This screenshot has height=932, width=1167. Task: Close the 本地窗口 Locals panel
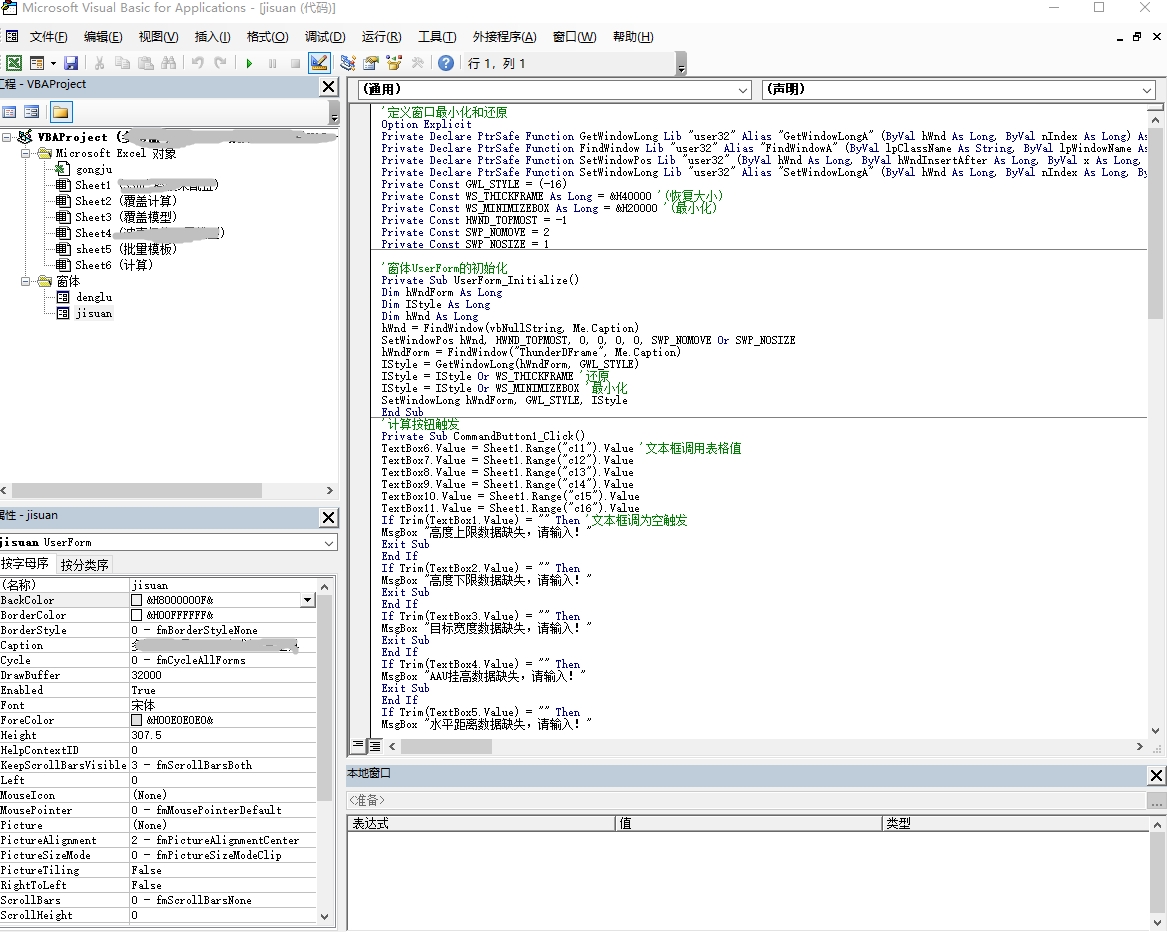coord(1156,775)
